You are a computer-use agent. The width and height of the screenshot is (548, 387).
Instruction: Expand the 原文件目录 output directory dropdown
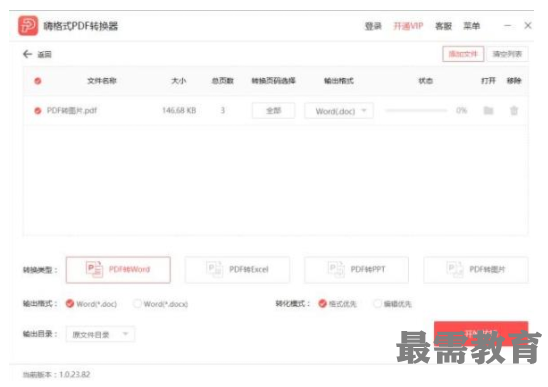pos(100,335)
